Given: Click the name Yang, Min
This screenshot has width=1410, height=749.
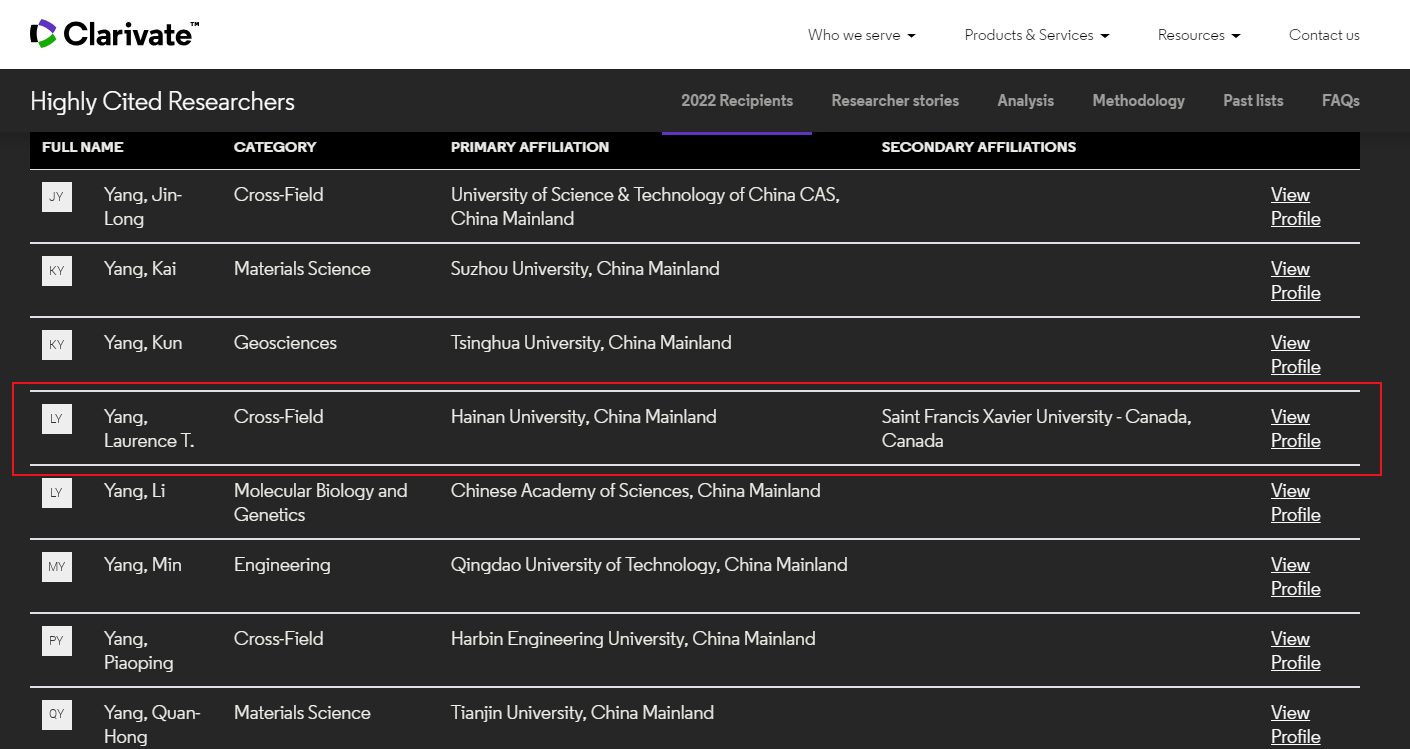Looking at the screenshot, I should click(143, 565).
